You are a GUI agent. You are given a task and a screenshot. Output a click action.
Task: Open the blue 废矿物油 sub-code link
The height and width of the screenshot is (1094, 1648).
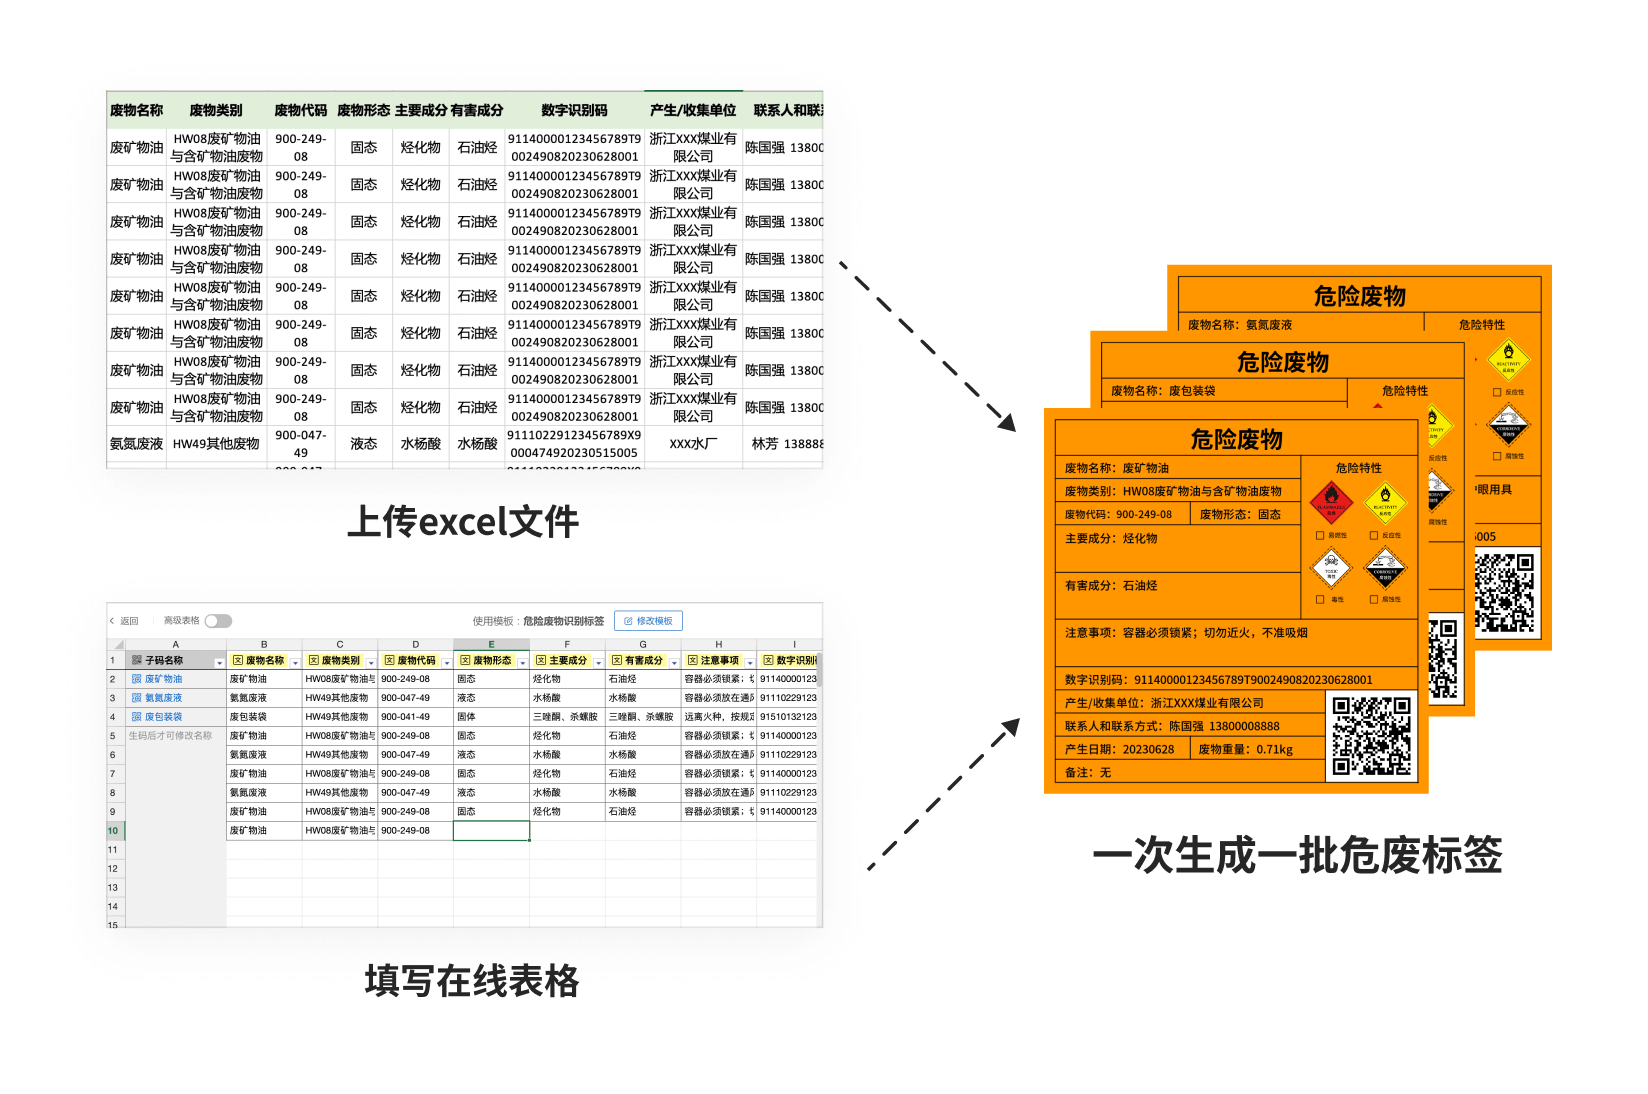point(163,679)
